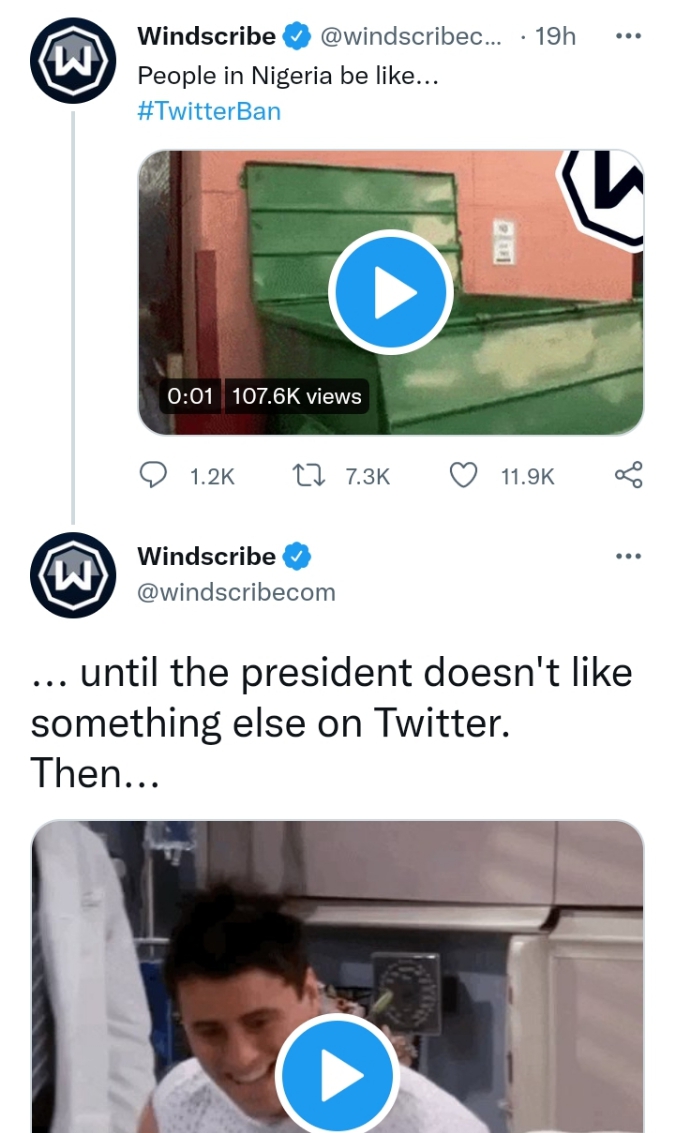Image resolution: width=673 pixels, height=1133 pixels.
Task: Play the green dumpster video
Action: pos(390,292)
